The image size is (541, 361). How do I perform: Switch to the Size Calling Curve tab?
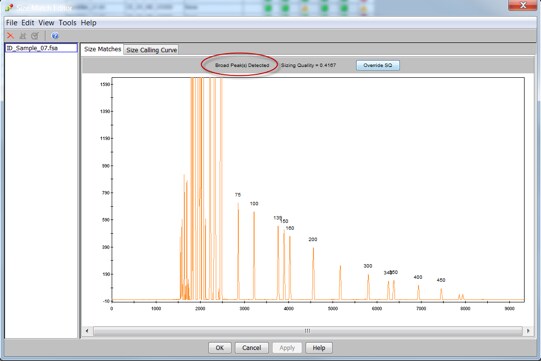point(151,50)
